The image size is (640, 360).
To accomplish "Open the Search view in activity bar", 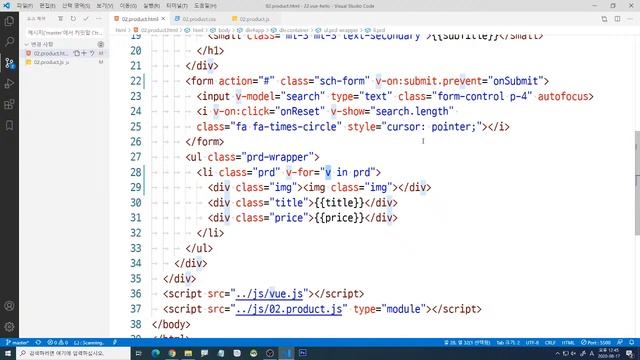I will pos(9,41).
